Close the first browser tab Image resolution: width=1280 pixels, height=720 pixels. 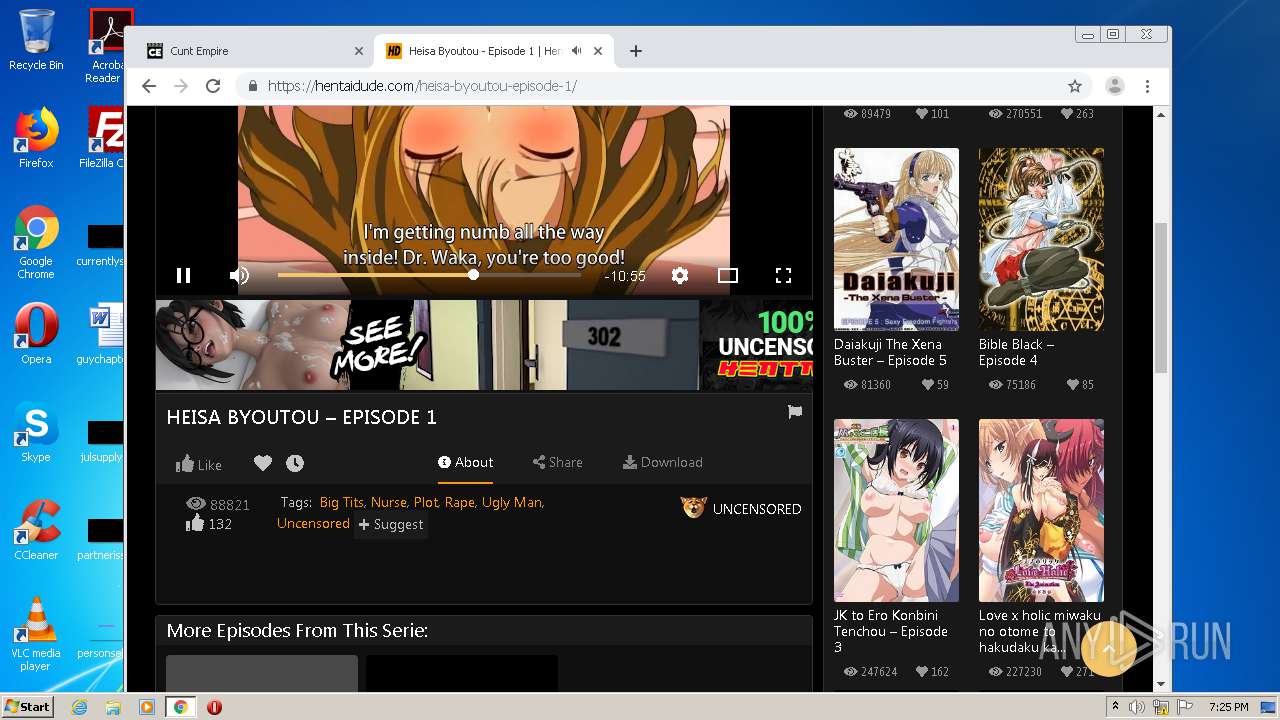(359, 51)
